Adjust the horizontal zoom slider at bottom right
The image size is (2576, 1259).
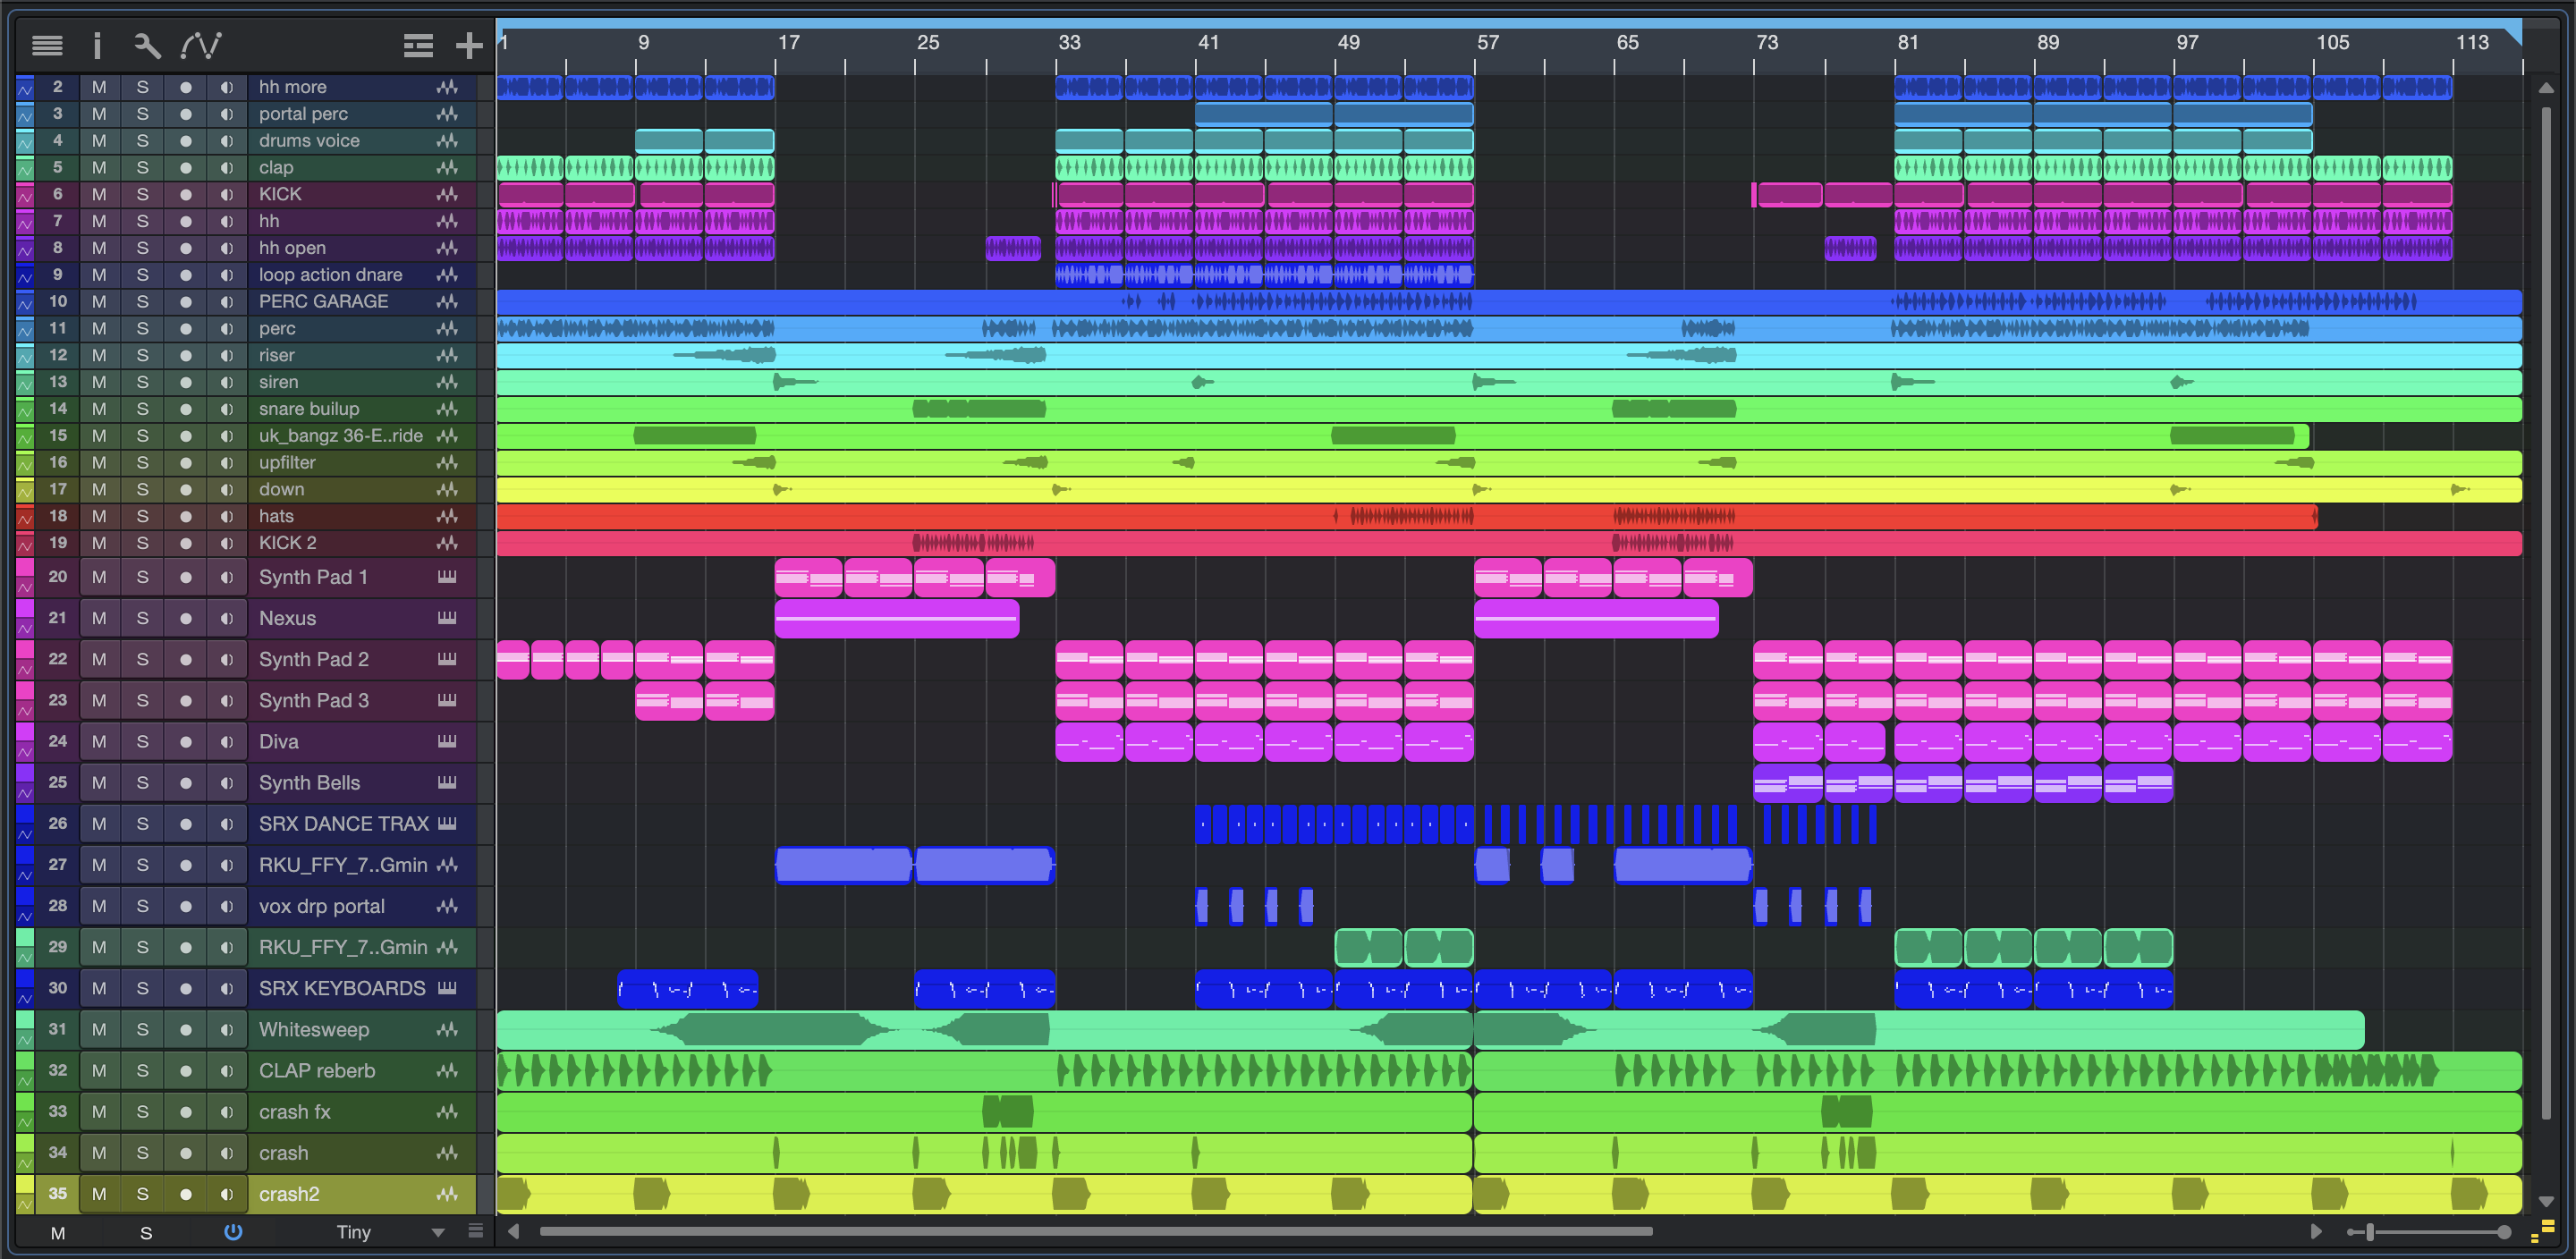[x=2370, y=1232]
